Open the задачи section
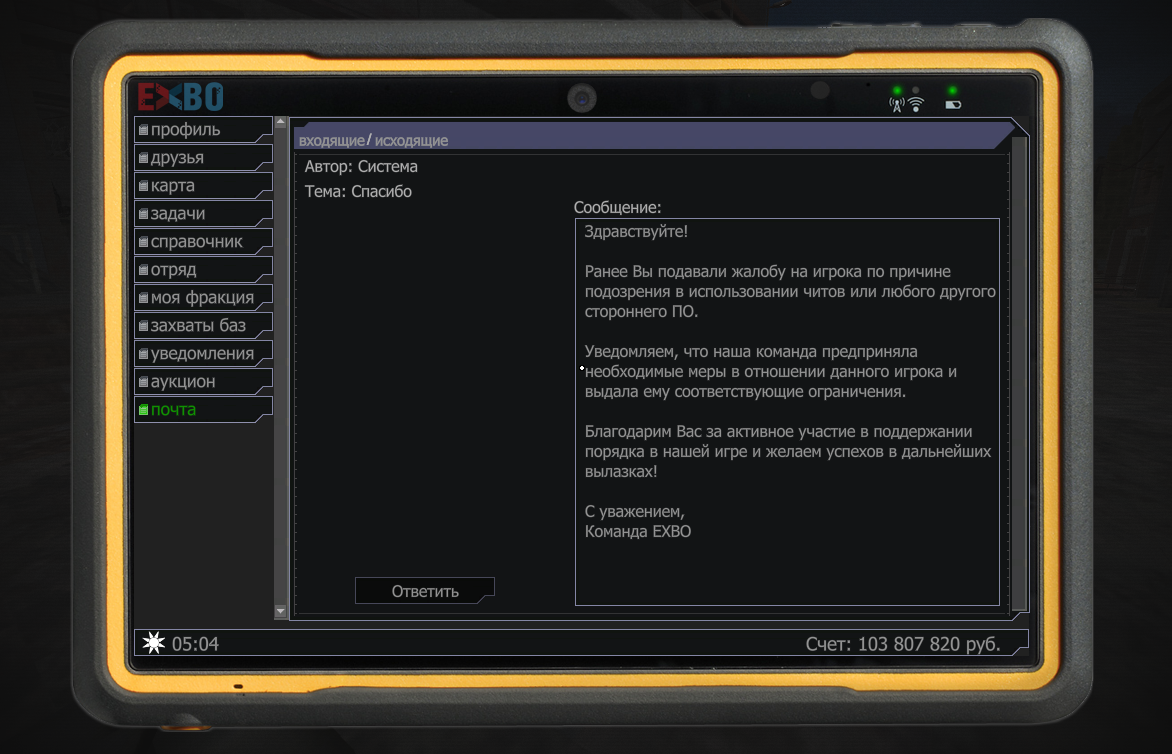This screenshot has height=754, width=1172. tap(203, 214)
